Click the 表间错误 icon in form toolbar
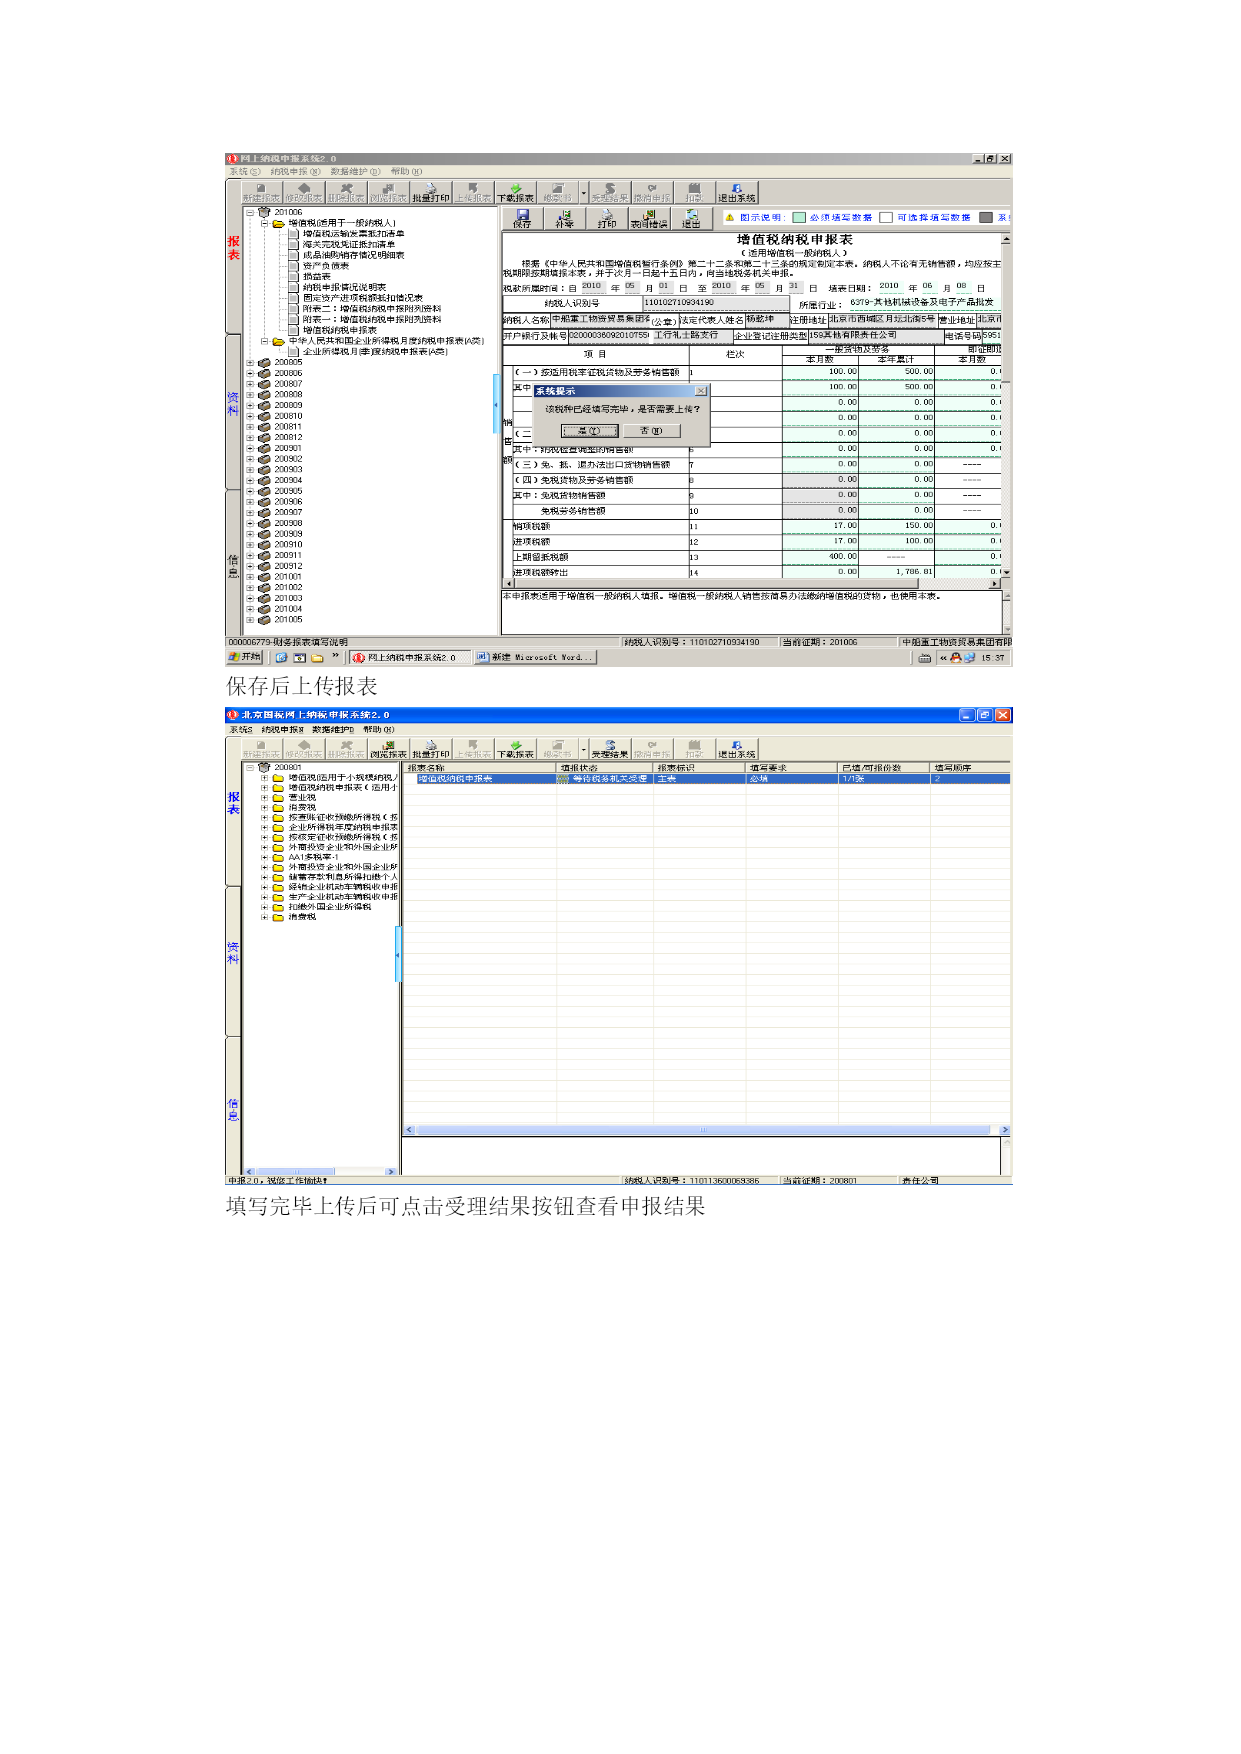 click(x=649, y=219)
